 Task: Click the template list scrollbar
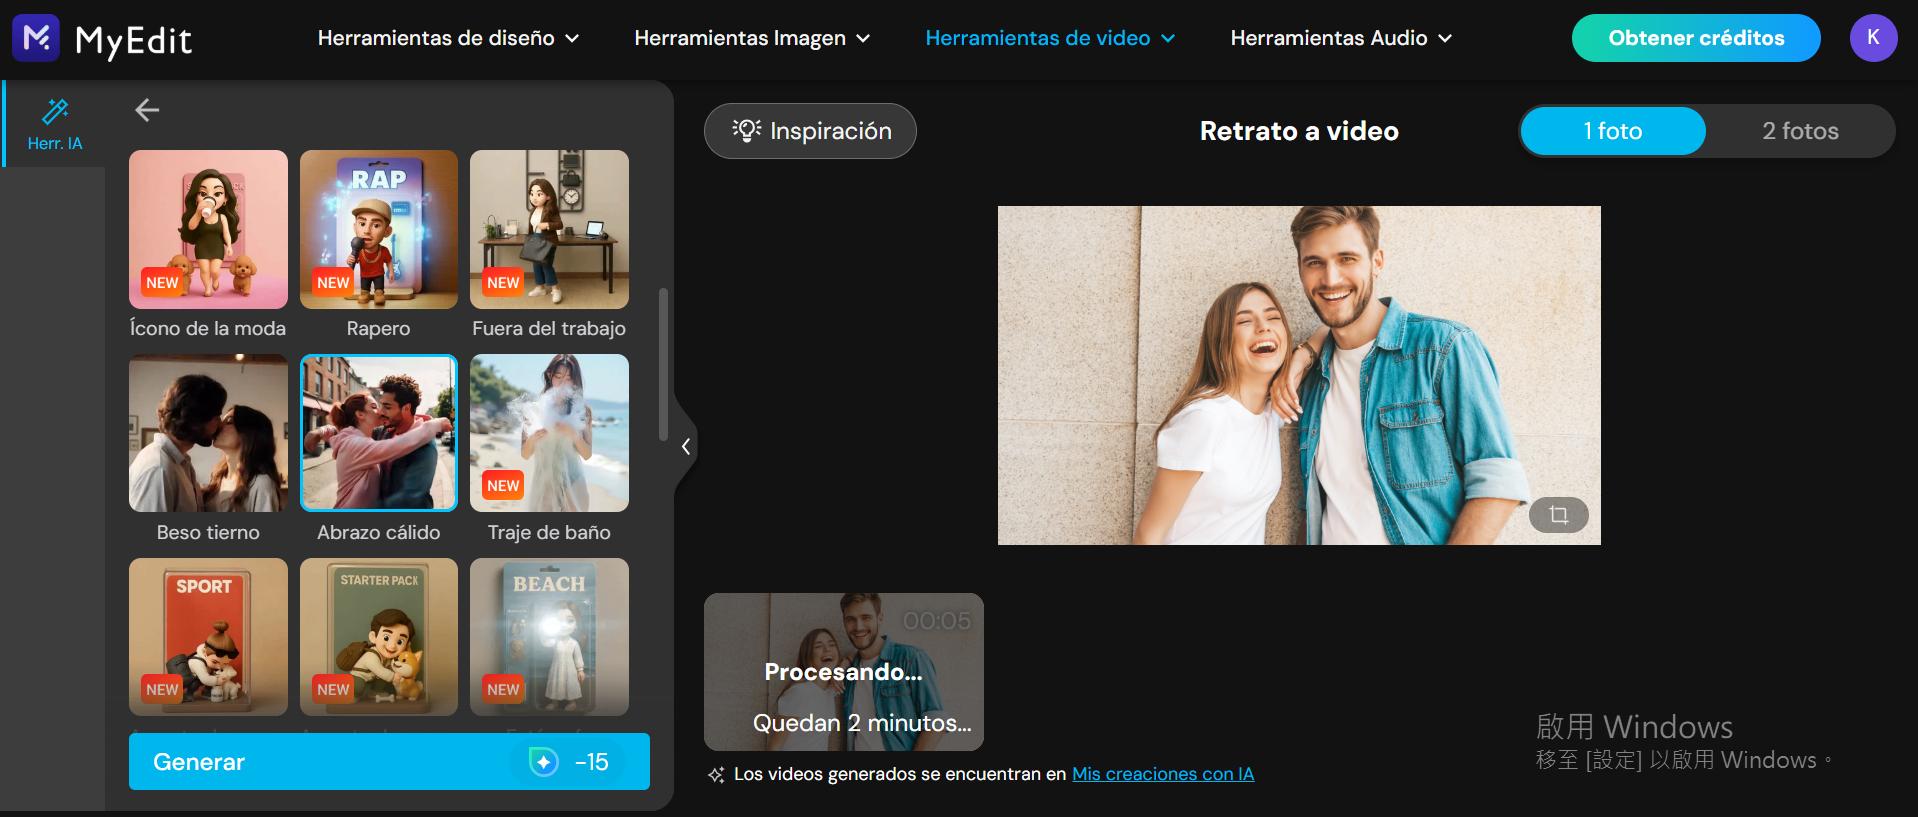(663, 364)
